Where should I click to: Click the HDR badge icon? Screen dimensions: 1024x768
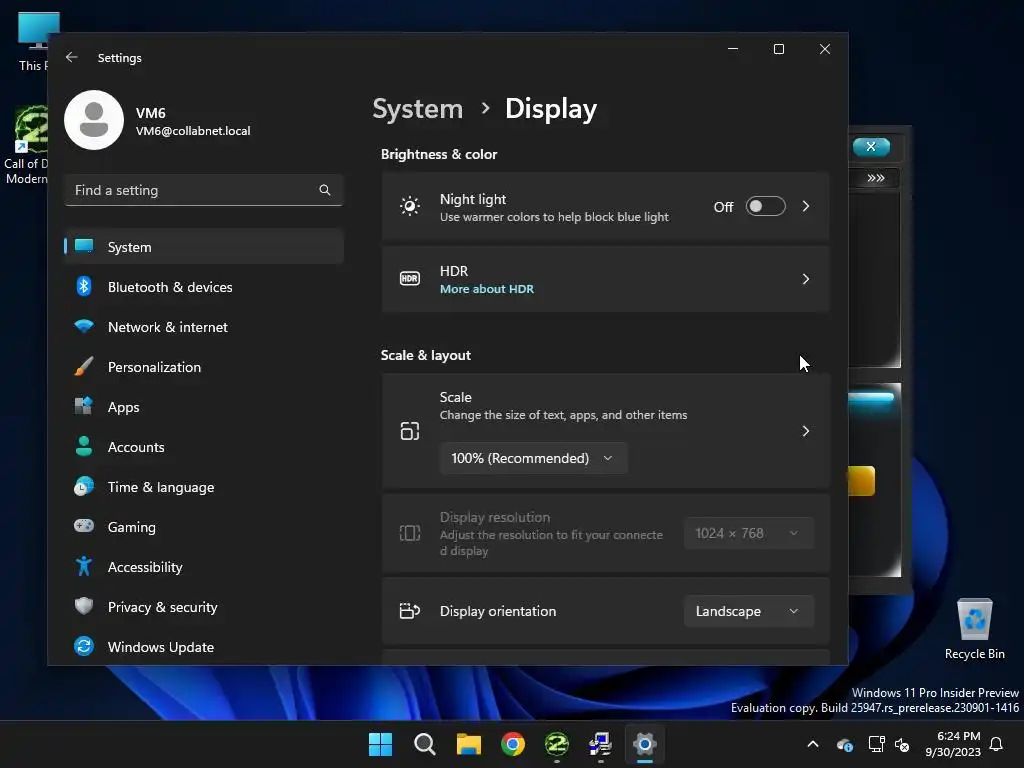click(x=409, y=279)
